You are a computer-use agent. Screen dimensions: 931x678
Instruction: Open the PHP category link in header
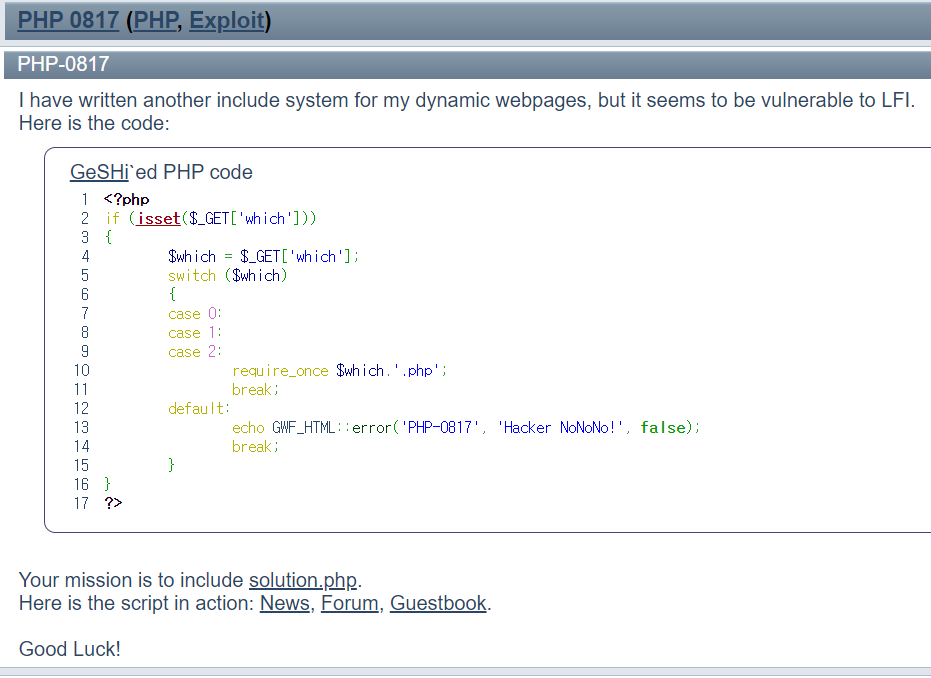tap(156, 20)
